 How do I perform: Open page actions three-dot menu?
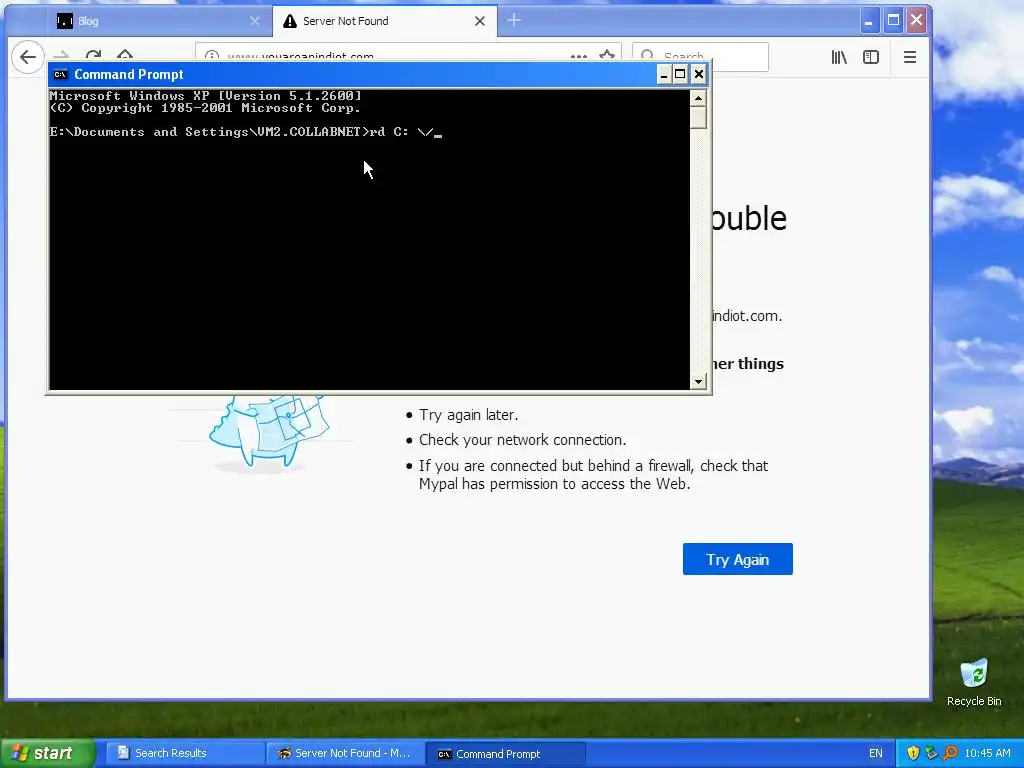(579, 56)
